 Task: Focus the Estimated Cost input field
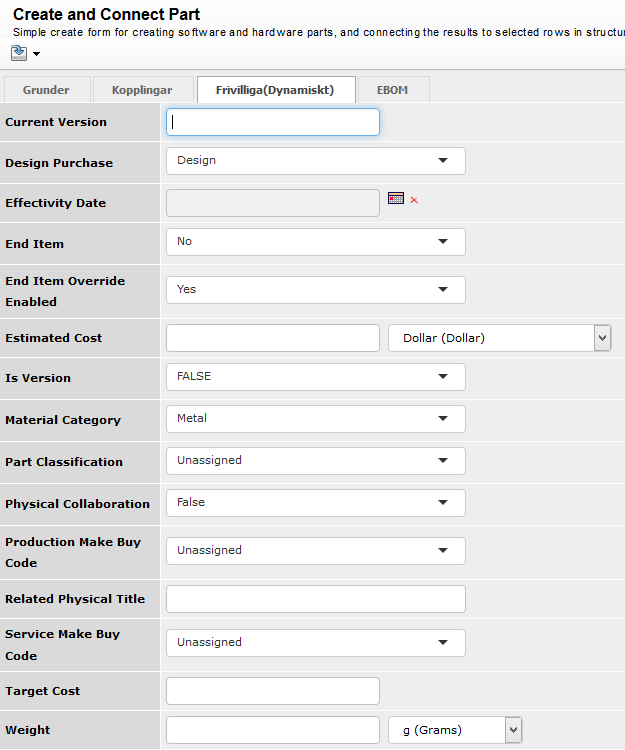pyautogui.click(x=273, y=338)
